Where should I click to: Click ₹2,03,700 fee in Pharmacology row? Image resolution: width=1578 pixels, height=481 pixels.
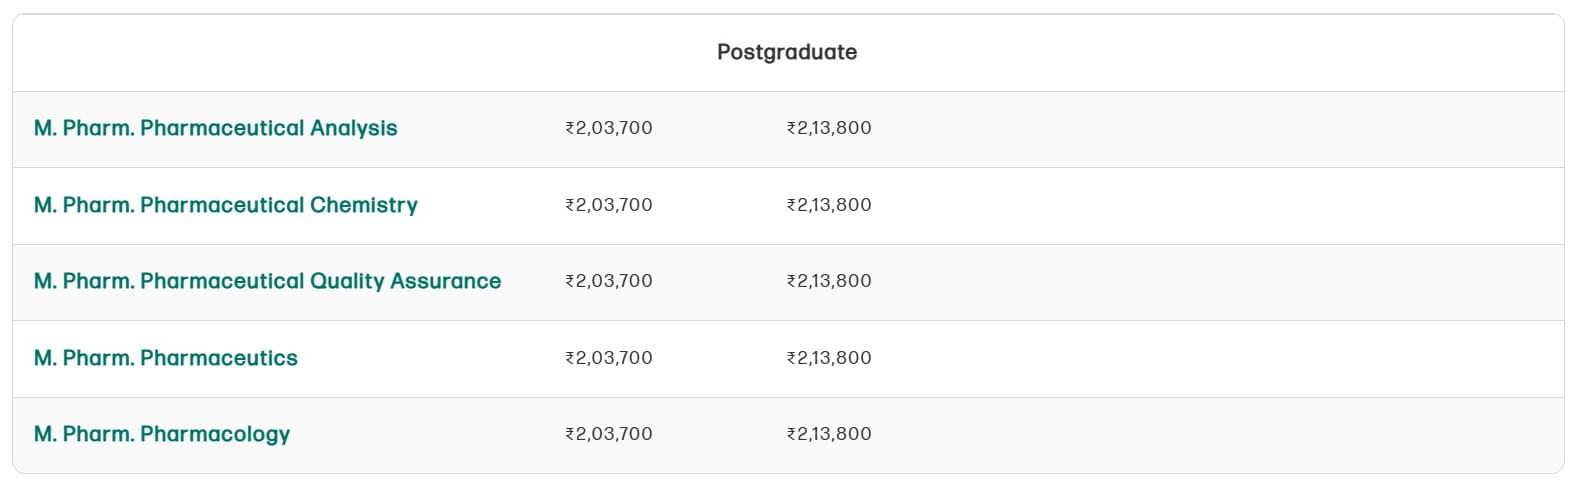(x=608, y=434)
